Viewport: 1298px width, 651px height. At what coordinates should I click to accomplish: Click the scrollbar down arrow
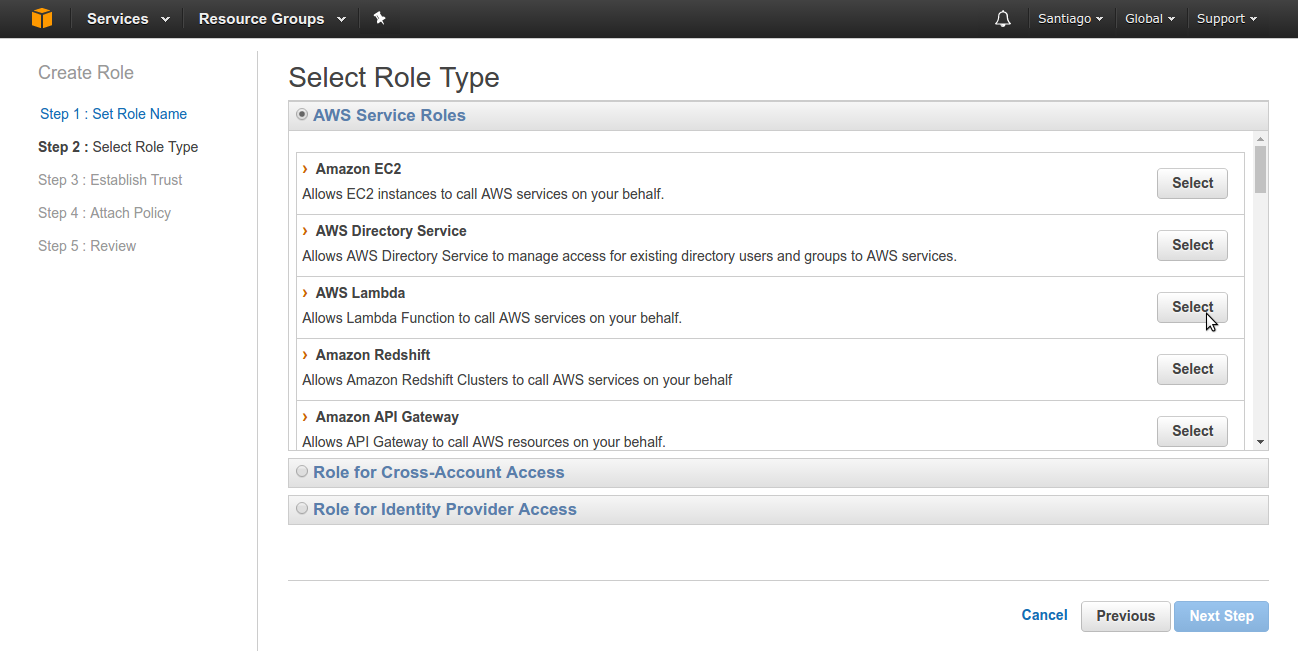(1260, 442)
